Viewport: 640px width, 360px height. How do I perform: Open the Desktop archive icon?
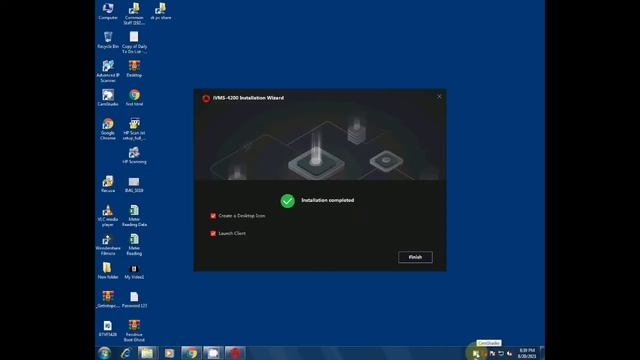[x=134, y=69]
